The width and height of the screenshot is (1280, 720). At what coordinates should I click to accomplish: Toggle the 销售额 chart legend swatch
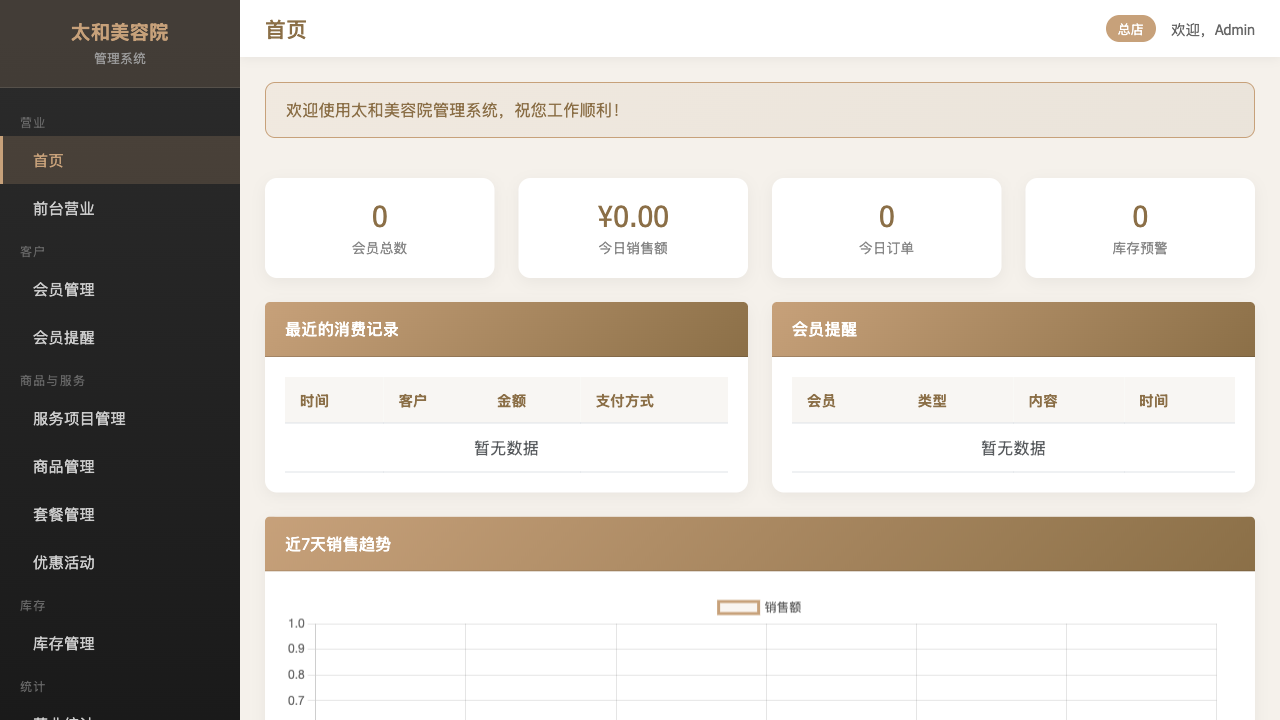pyautogui.click(x=738, y=607)
